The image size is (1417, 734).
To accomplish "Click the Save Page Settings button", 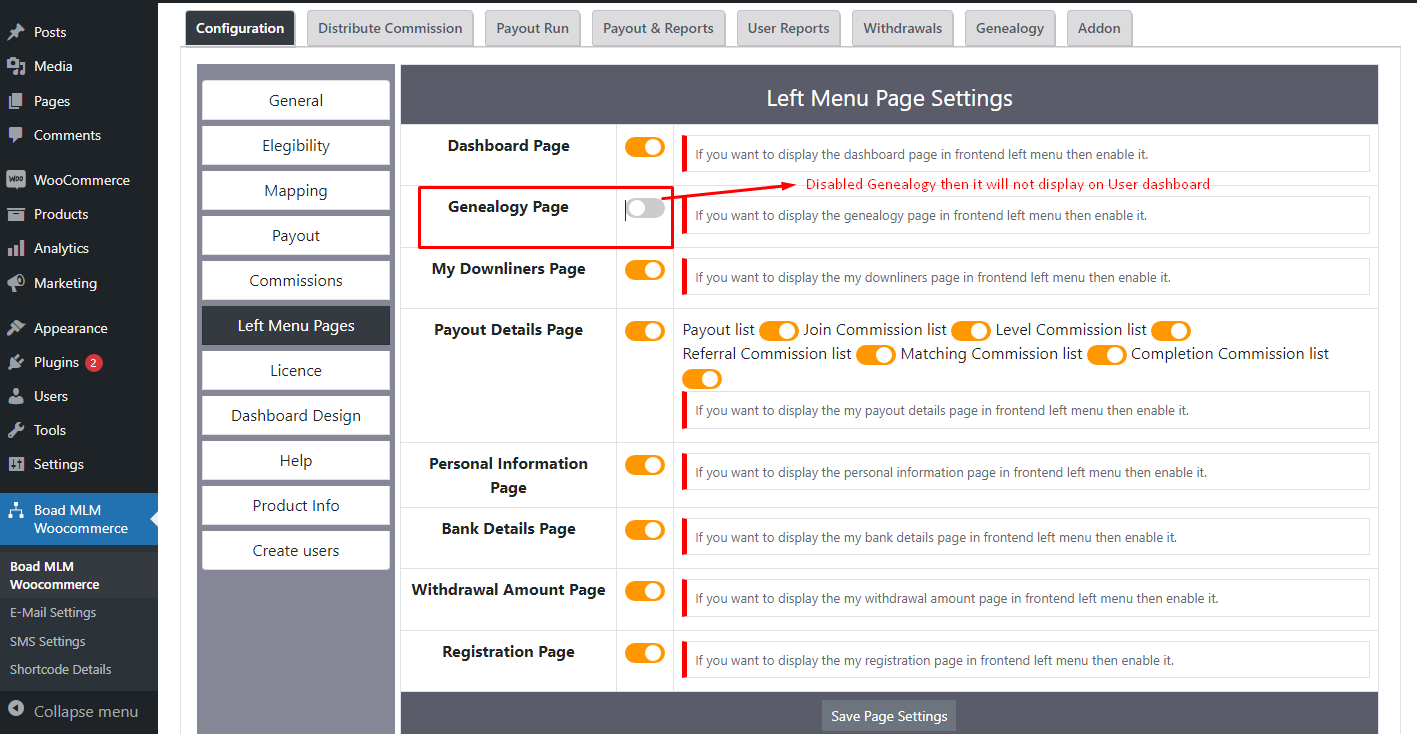I will [888, 715].
